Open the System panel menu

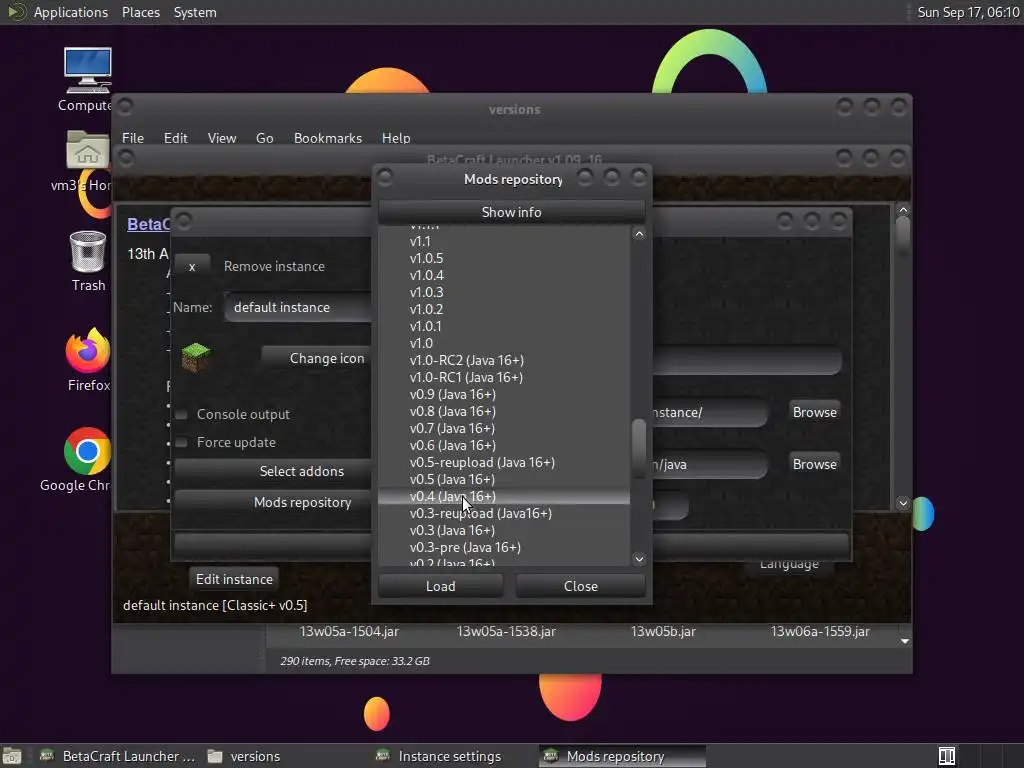tap(195, 12)
